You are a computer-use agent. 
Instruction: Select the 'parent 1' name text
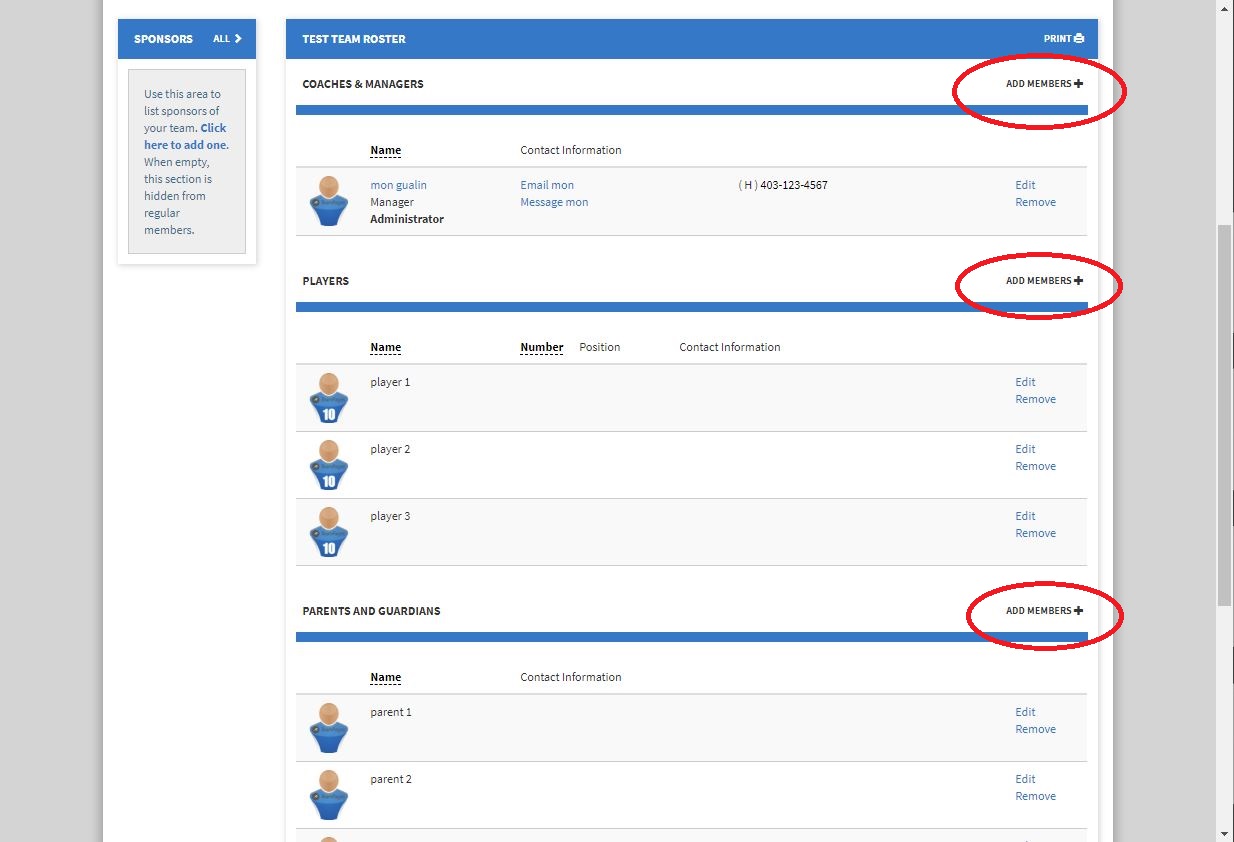click(x=391, y=712)
